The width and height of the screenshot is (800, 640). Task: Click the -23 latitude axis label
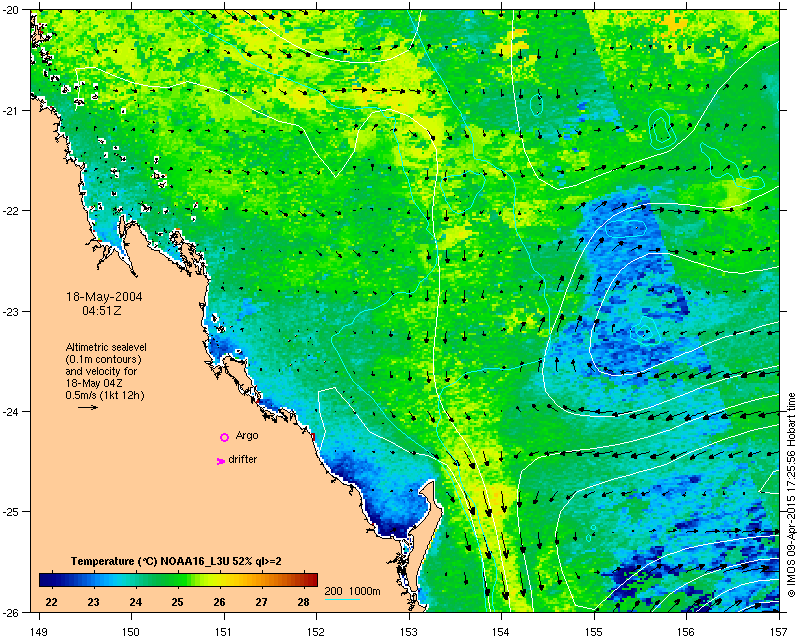point(11,311)
